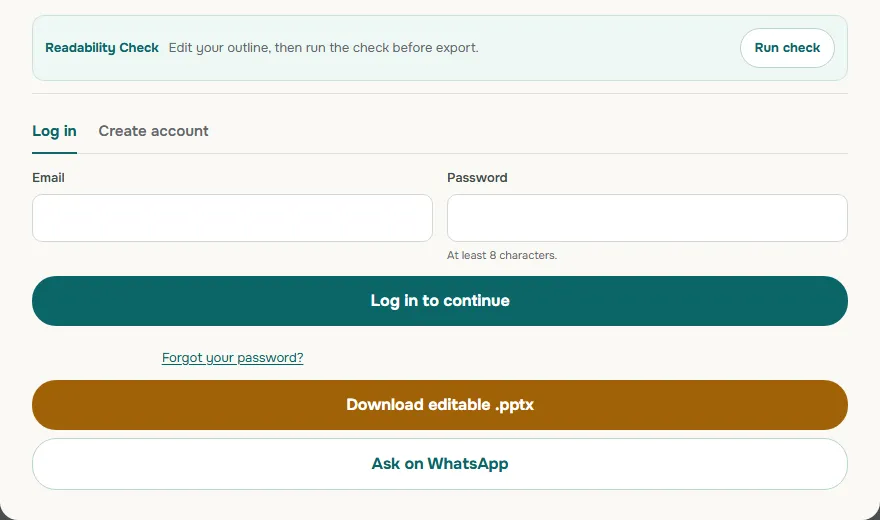Click the Email field label
This screenshot has height=520, width=880.
point(48,178)
